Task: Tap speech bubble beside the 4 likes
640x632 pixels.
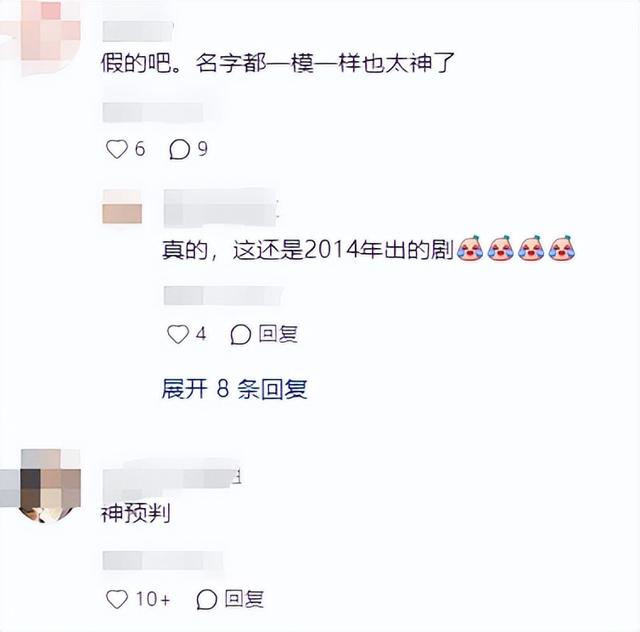Action: (240, 334)
